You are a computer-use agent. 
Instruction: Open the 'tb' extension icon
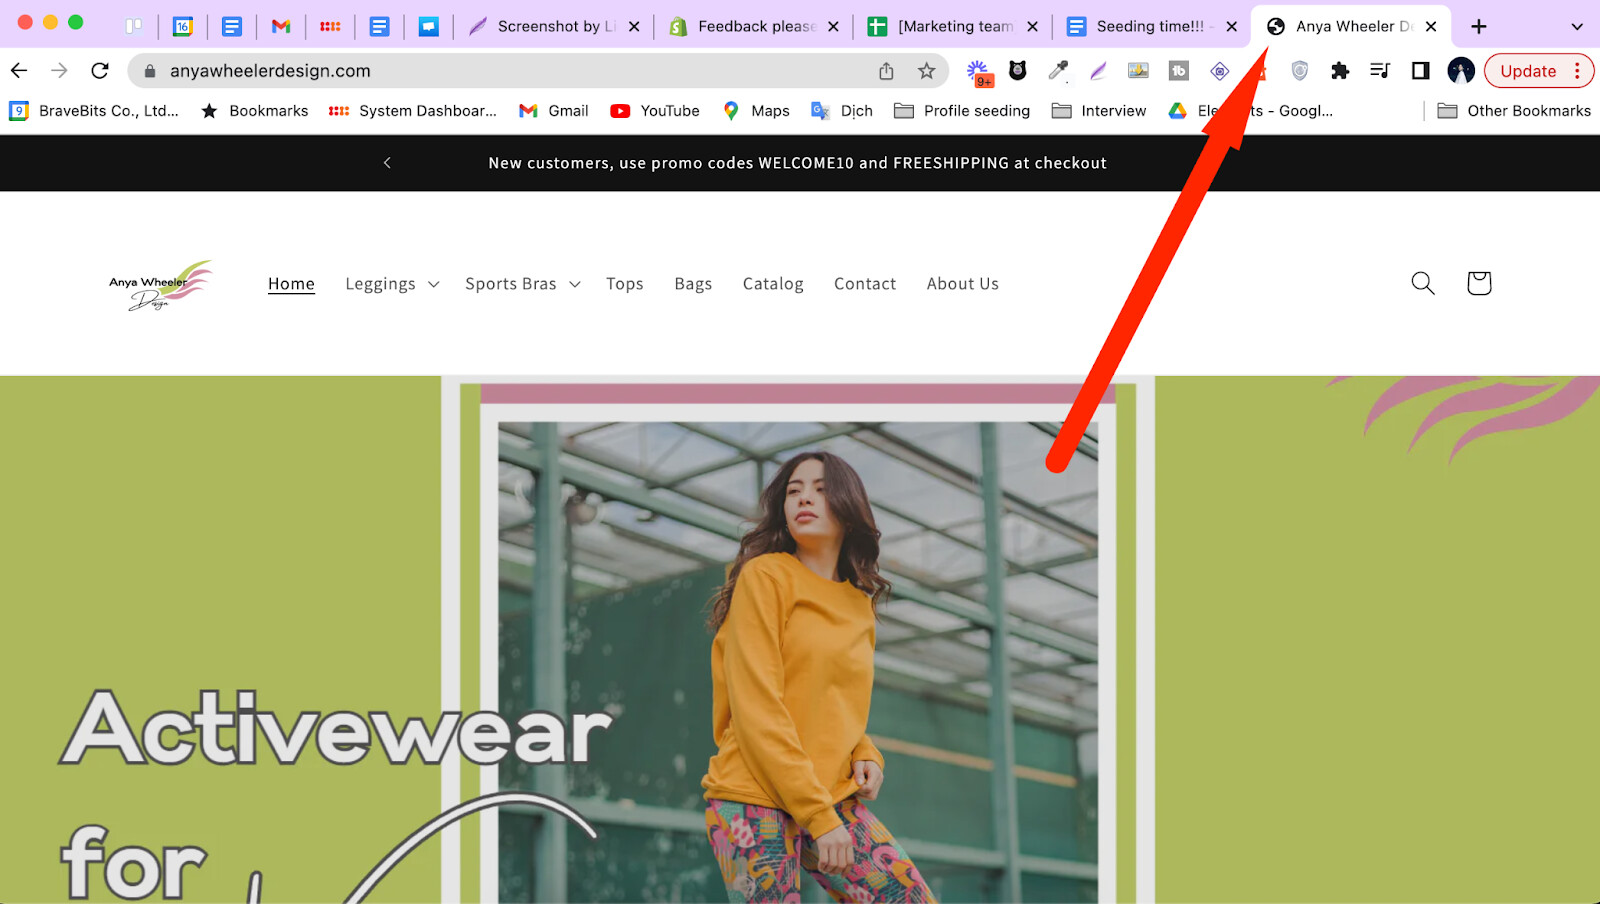tap(1179, 70)
